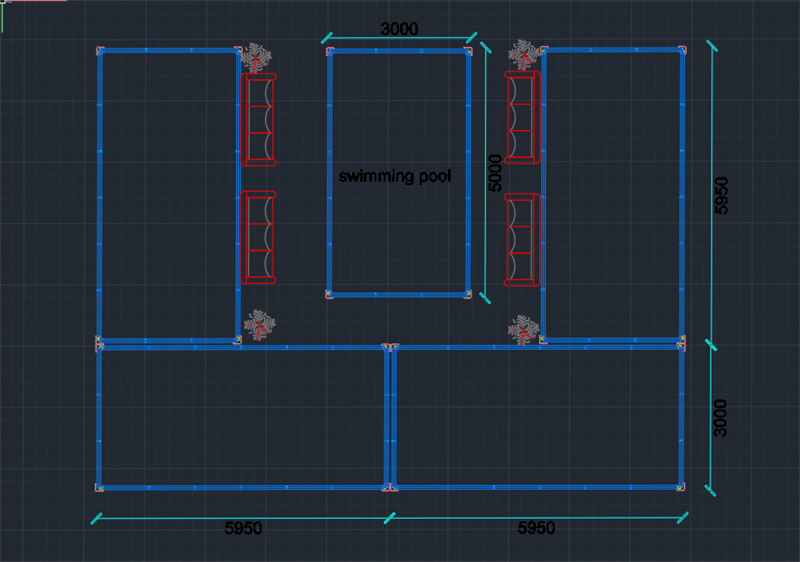Select the bottom-left 5950 dimension text
Screen dimensions: 800x562
coord(243,528)
